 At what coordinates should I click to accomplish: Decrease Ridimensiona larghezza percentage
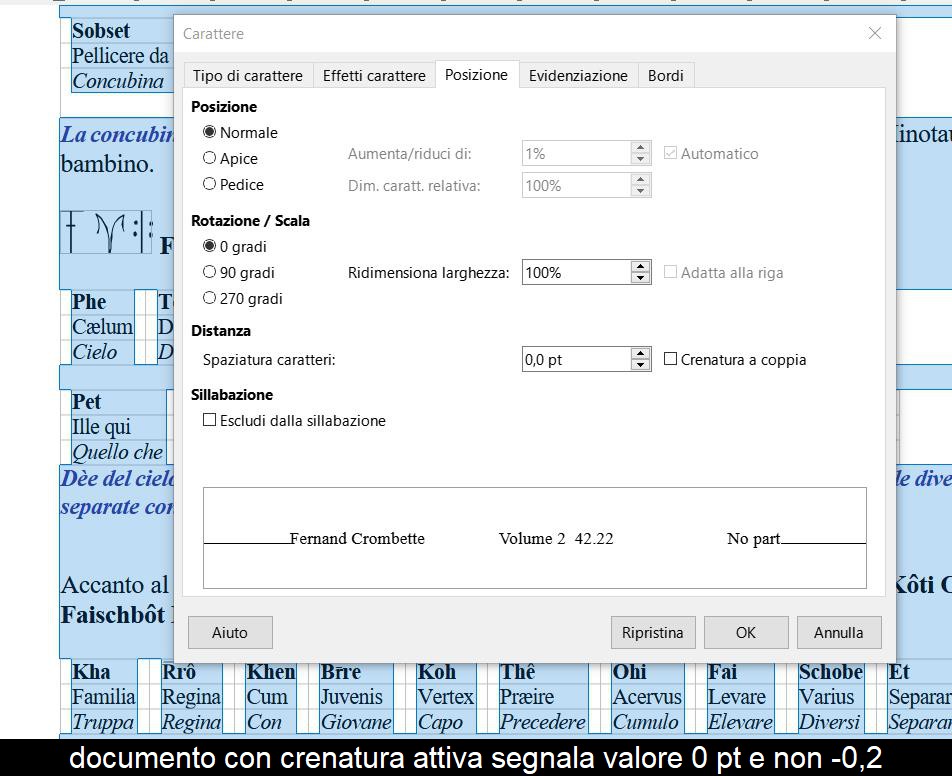coord(641,278)
